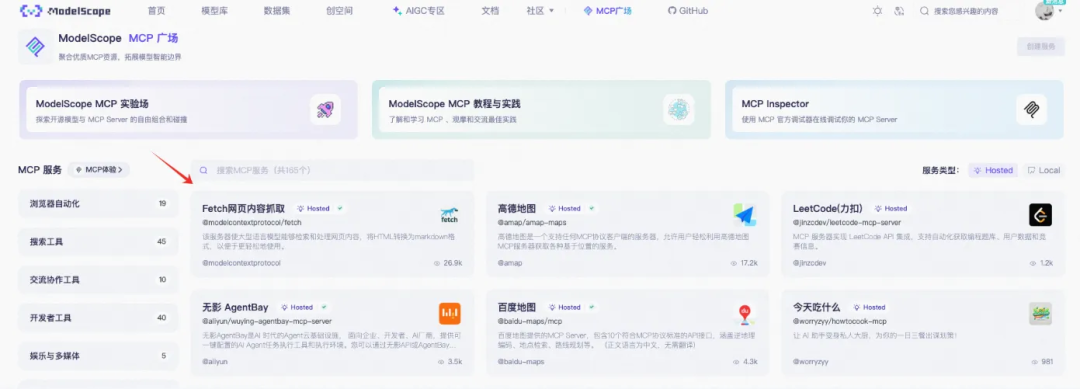Click the 高德地图 paper-plane logo
The height and width of the screenshot is (389, 1080).
click(745, 215)
